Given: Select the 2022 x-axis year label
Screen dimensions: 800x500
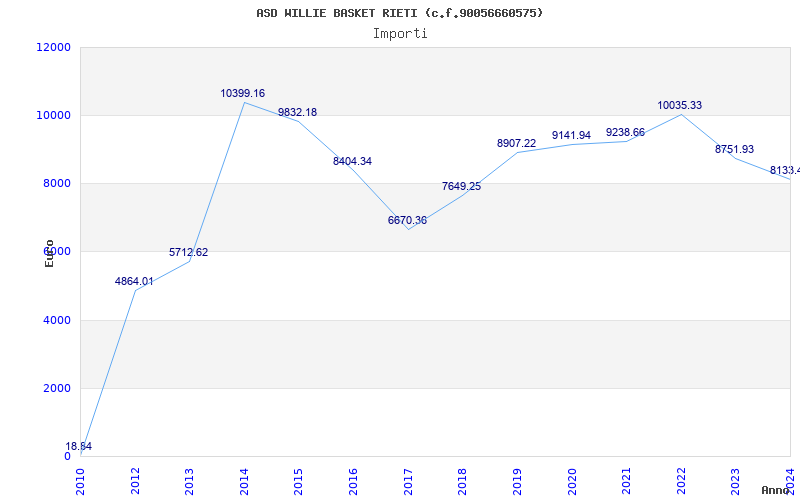Looking at the screenshot, I should (681, 480).
